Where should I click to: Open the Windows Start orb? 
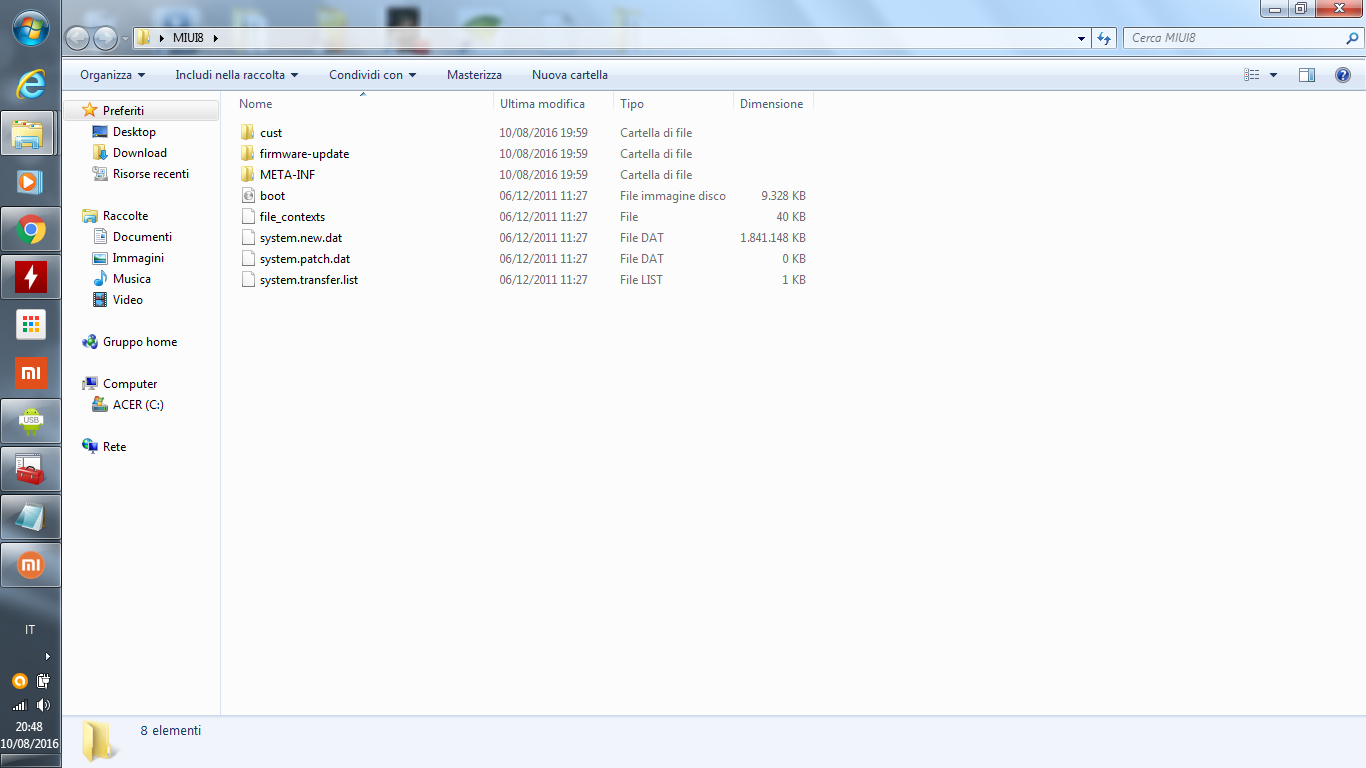[30, 28]
